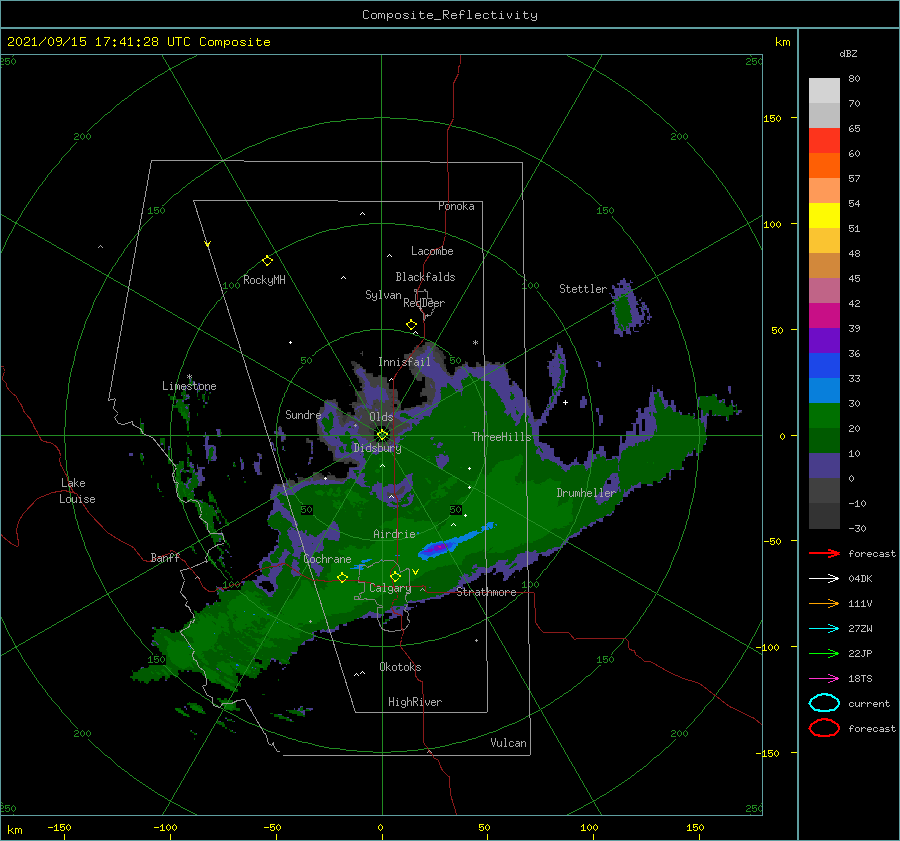The height and width of the screenshot is (841, 900).
Task: Click the Drumheller label
Action: pos(586,493)
